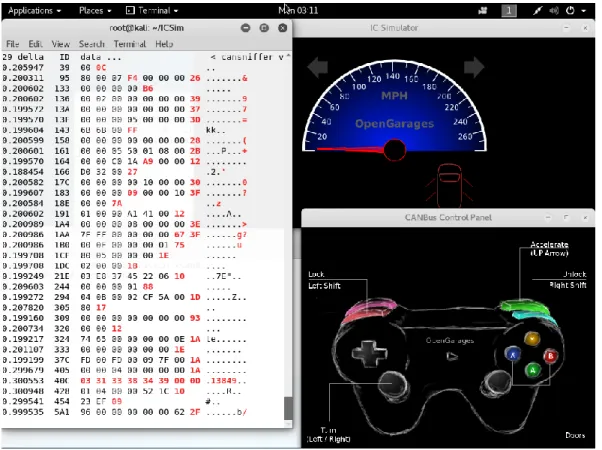This screenshot has height=450, width=602.
Task: Click the root@kali: ~/ICSim title bar
Action: tap(147, 28)
